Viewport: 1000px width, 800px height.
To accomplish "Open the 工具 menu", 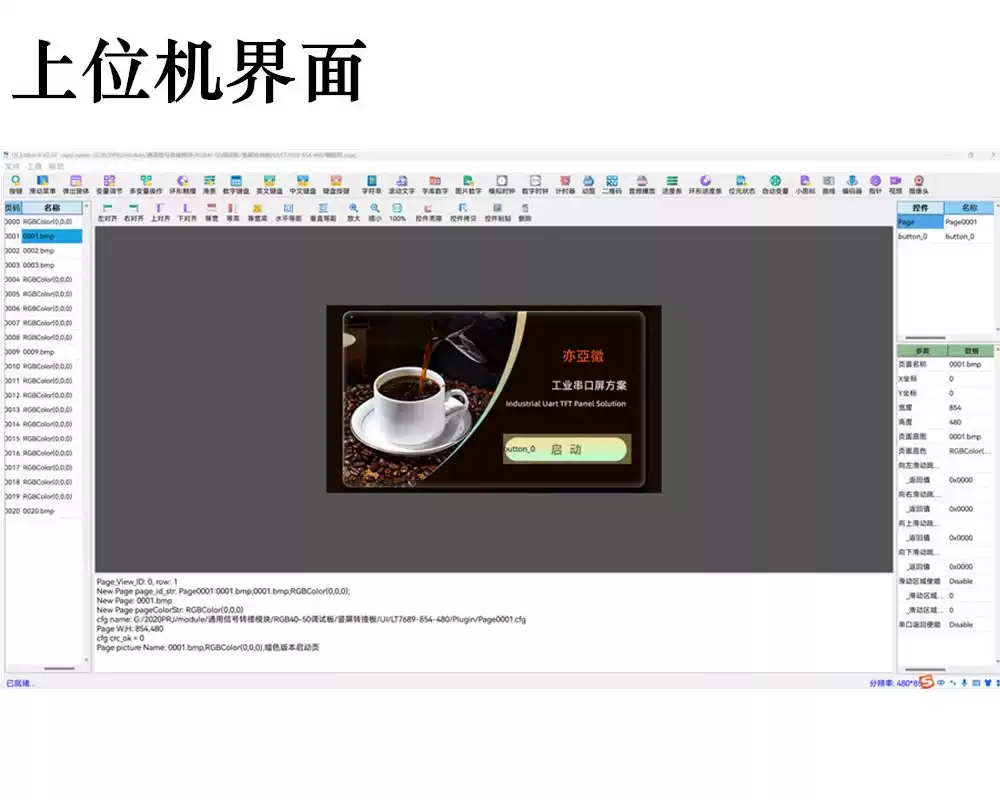I will point(34,166).
